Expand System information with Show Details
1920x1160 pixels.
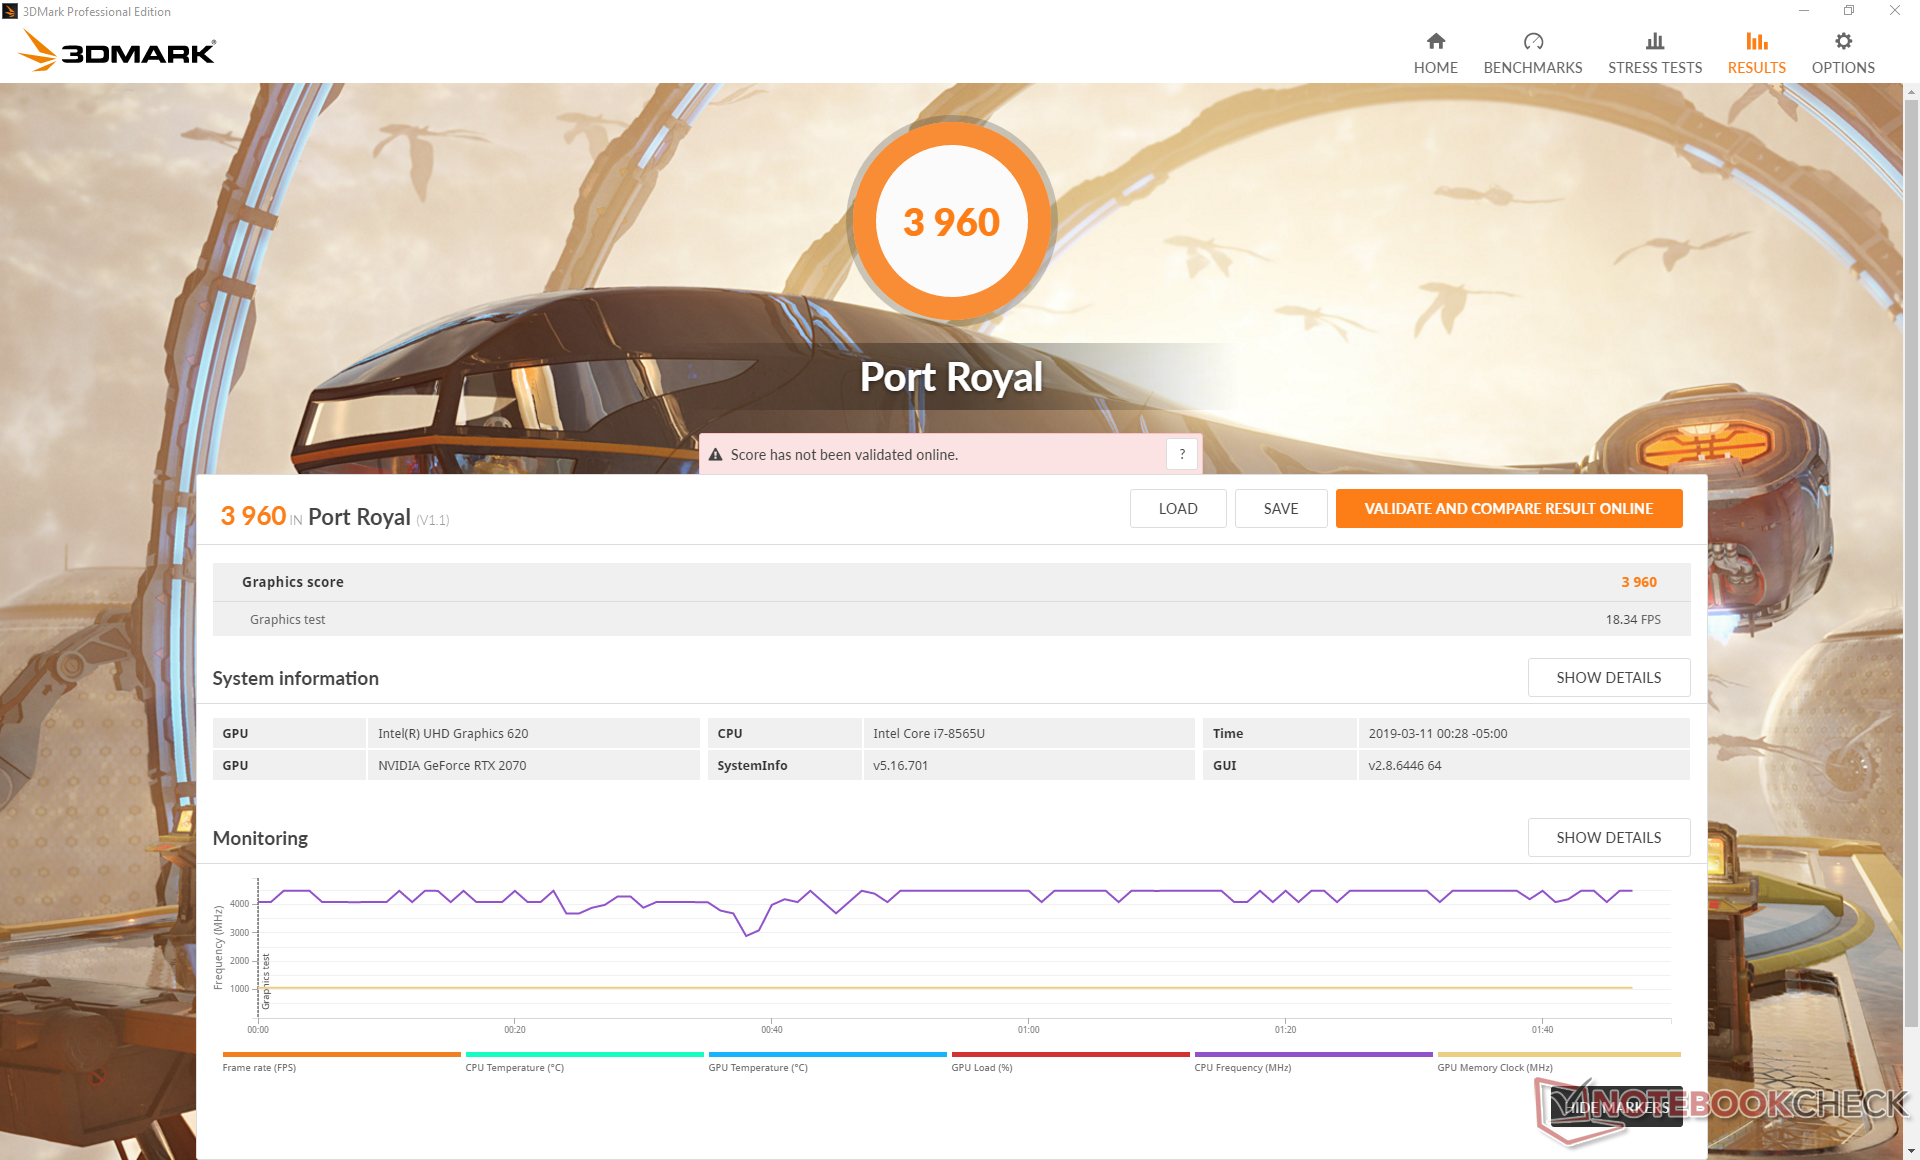(x=1608, y=678)
